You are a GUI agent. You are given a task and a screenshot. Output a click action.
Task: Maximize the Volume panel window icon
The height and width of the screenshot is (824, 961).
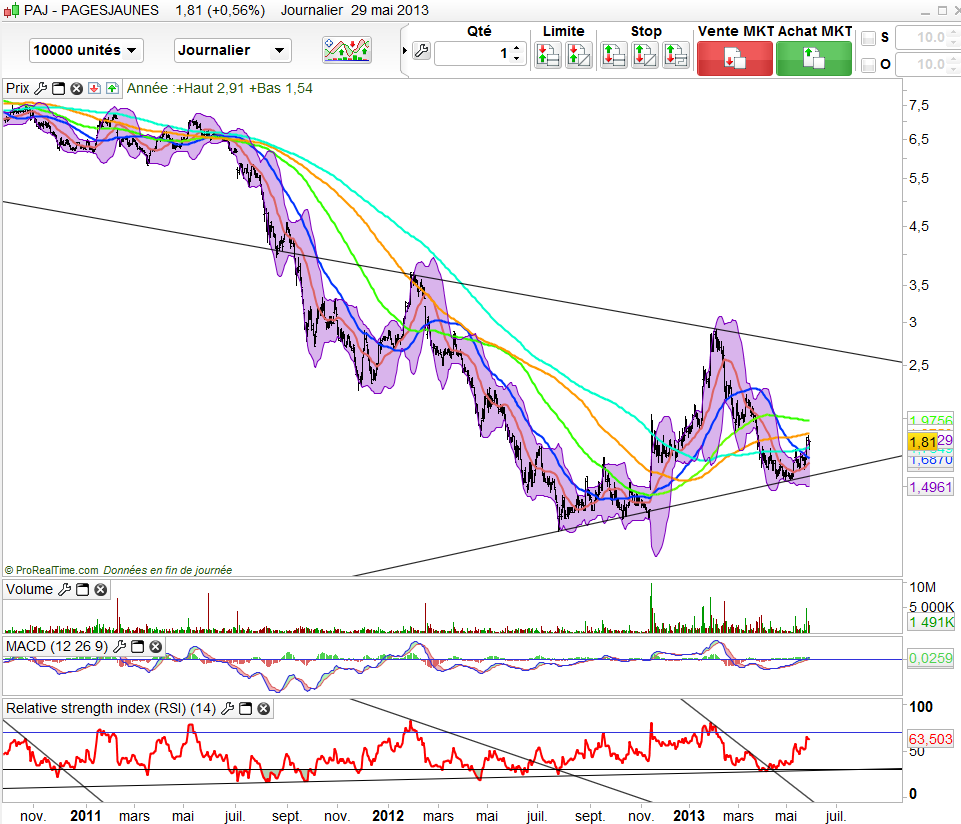tap(82, 590)
